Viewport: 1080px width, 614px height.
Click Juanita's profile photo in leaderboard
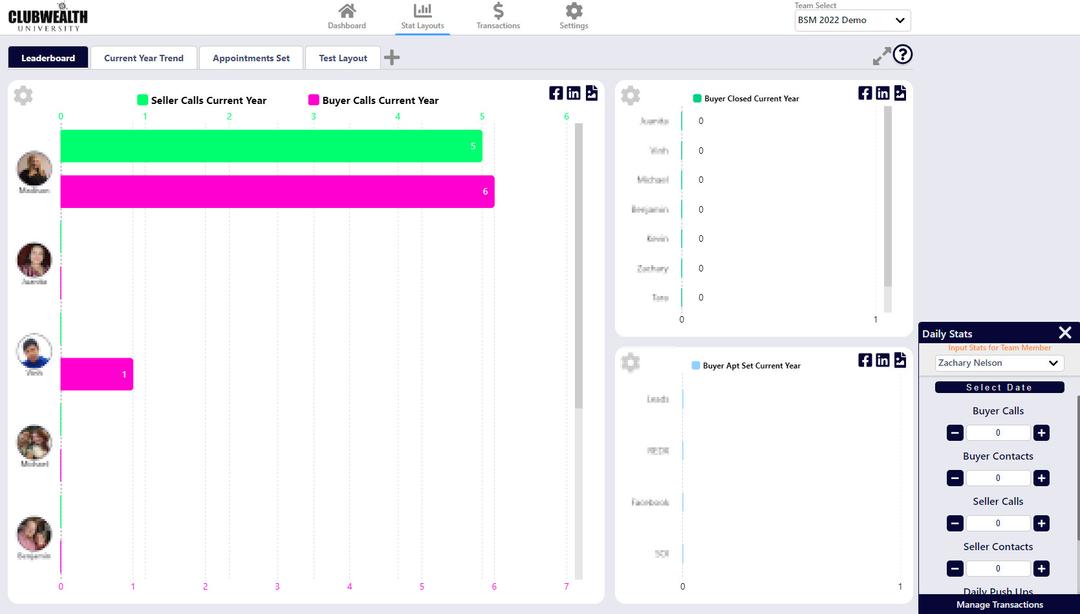click(34, 260)
